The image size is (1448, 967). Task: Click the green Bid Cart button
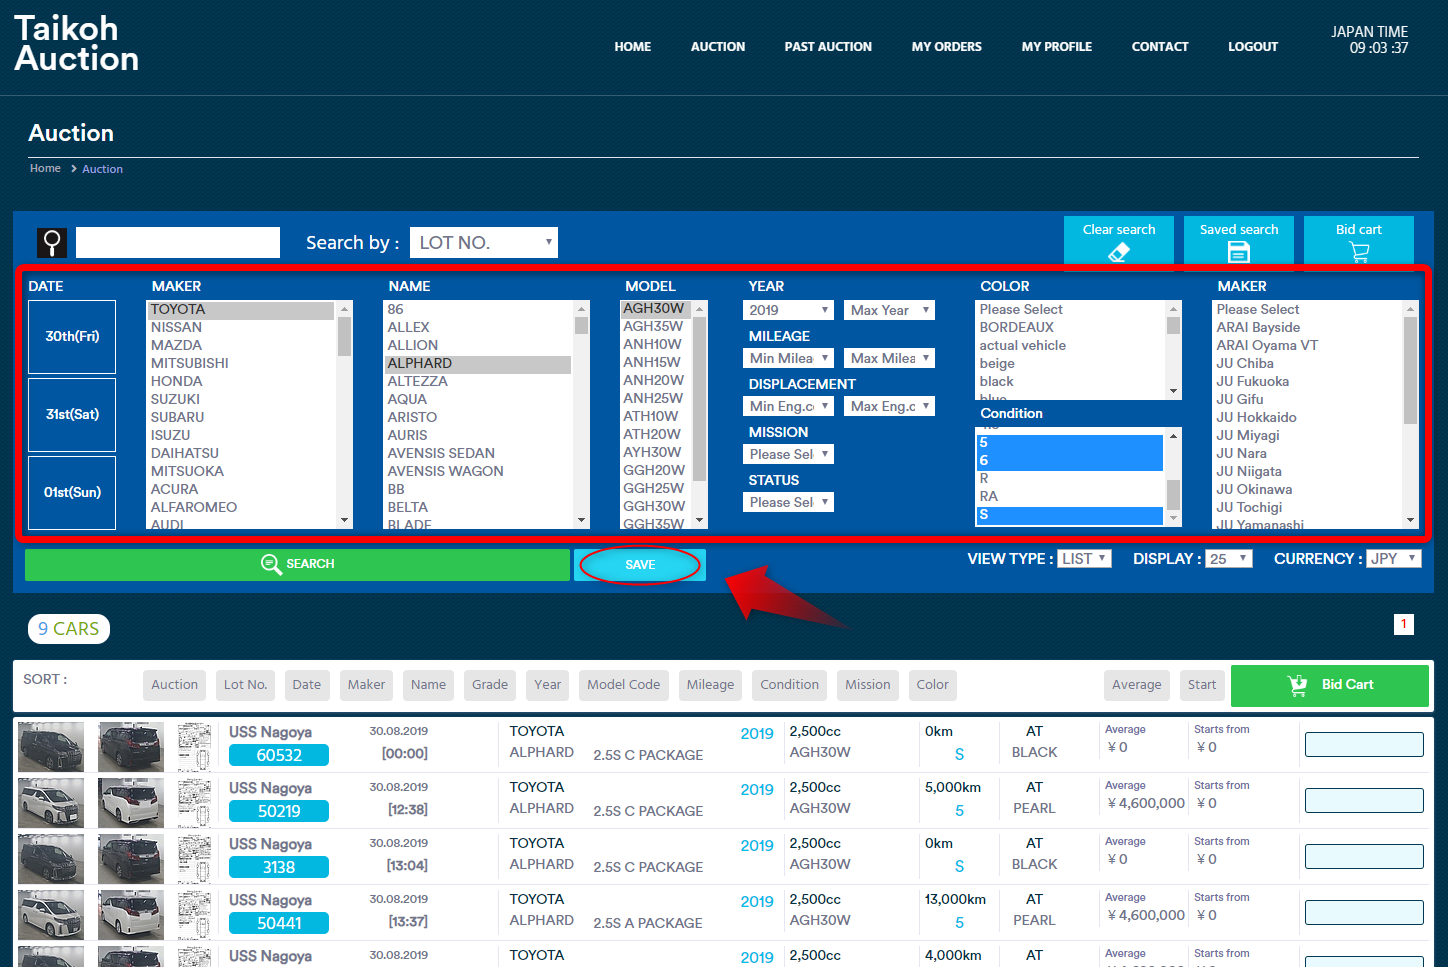[x=1329, y=685]
